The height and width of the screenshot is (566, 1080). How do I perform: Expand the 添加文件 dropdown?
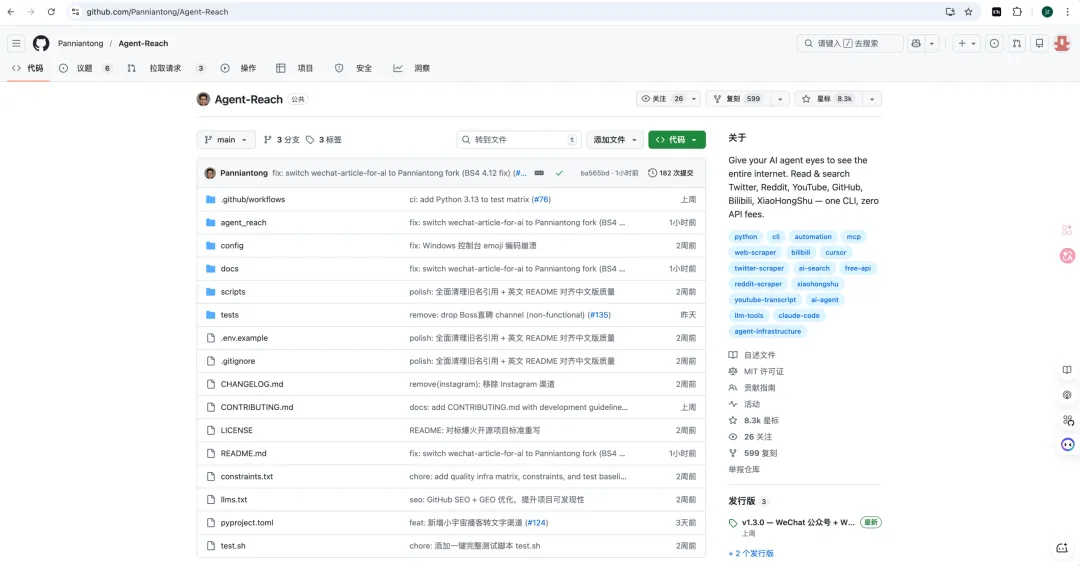tap(614, 140)
